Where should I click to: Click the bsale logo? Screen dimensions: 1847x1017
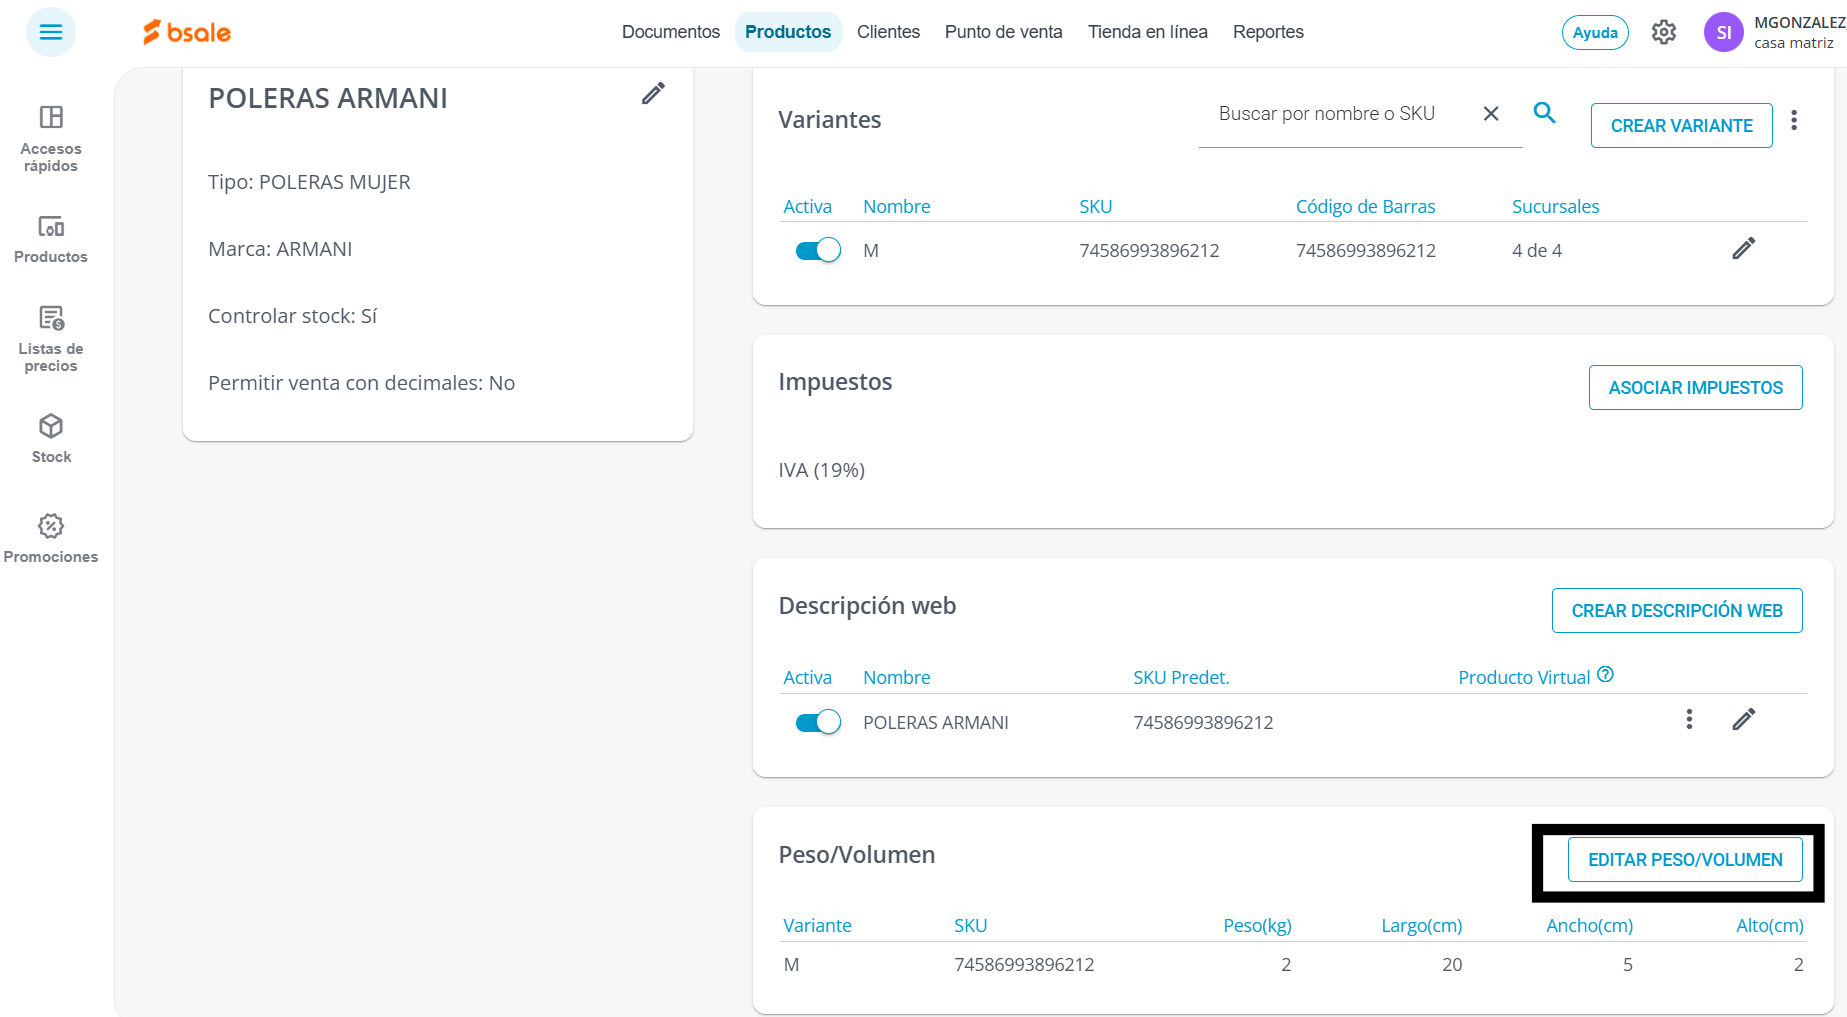click(x=187, y=32)
